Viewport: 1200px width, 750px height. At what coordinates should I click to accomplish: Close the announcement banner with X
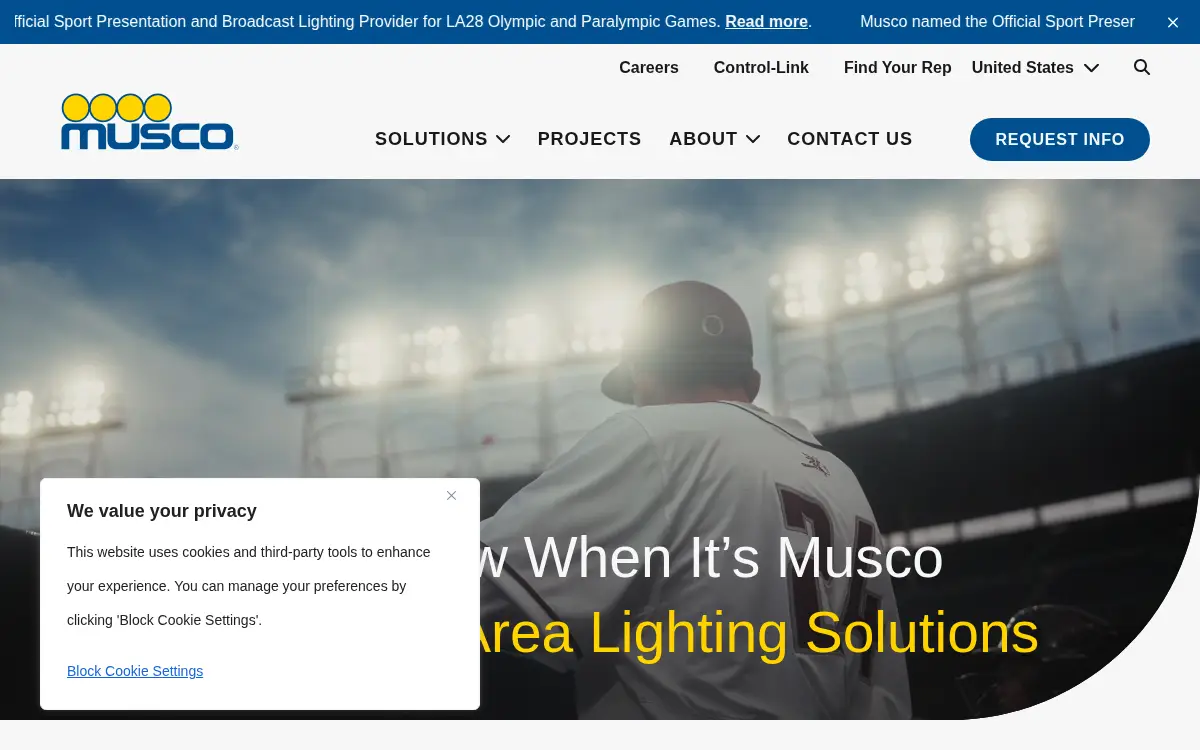click(x=1173, y=22)
